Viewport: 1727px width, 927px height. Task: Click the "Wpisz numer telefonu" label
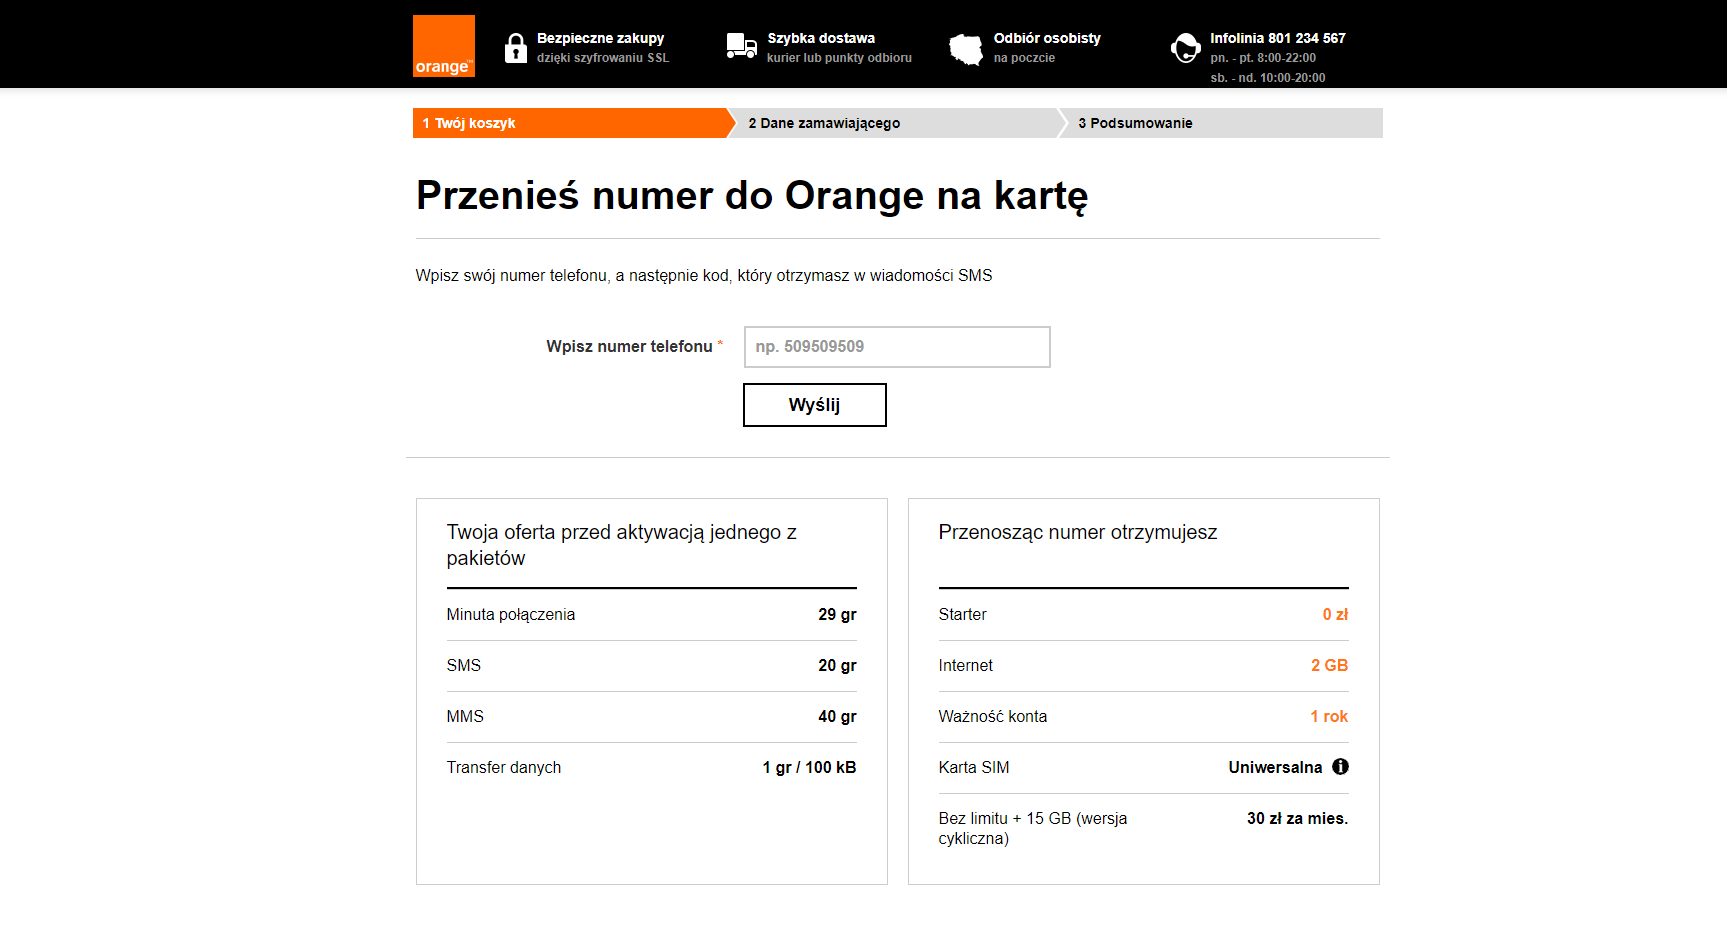tap(629, 347)
